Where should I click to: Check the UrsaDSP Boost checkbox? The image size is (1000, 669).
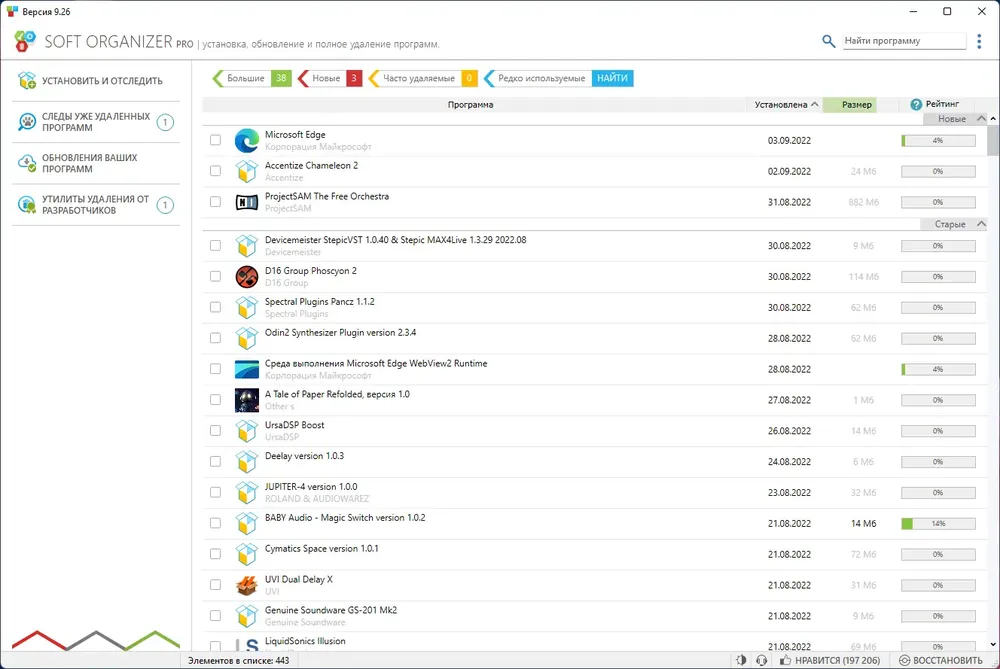click(216, 430)
